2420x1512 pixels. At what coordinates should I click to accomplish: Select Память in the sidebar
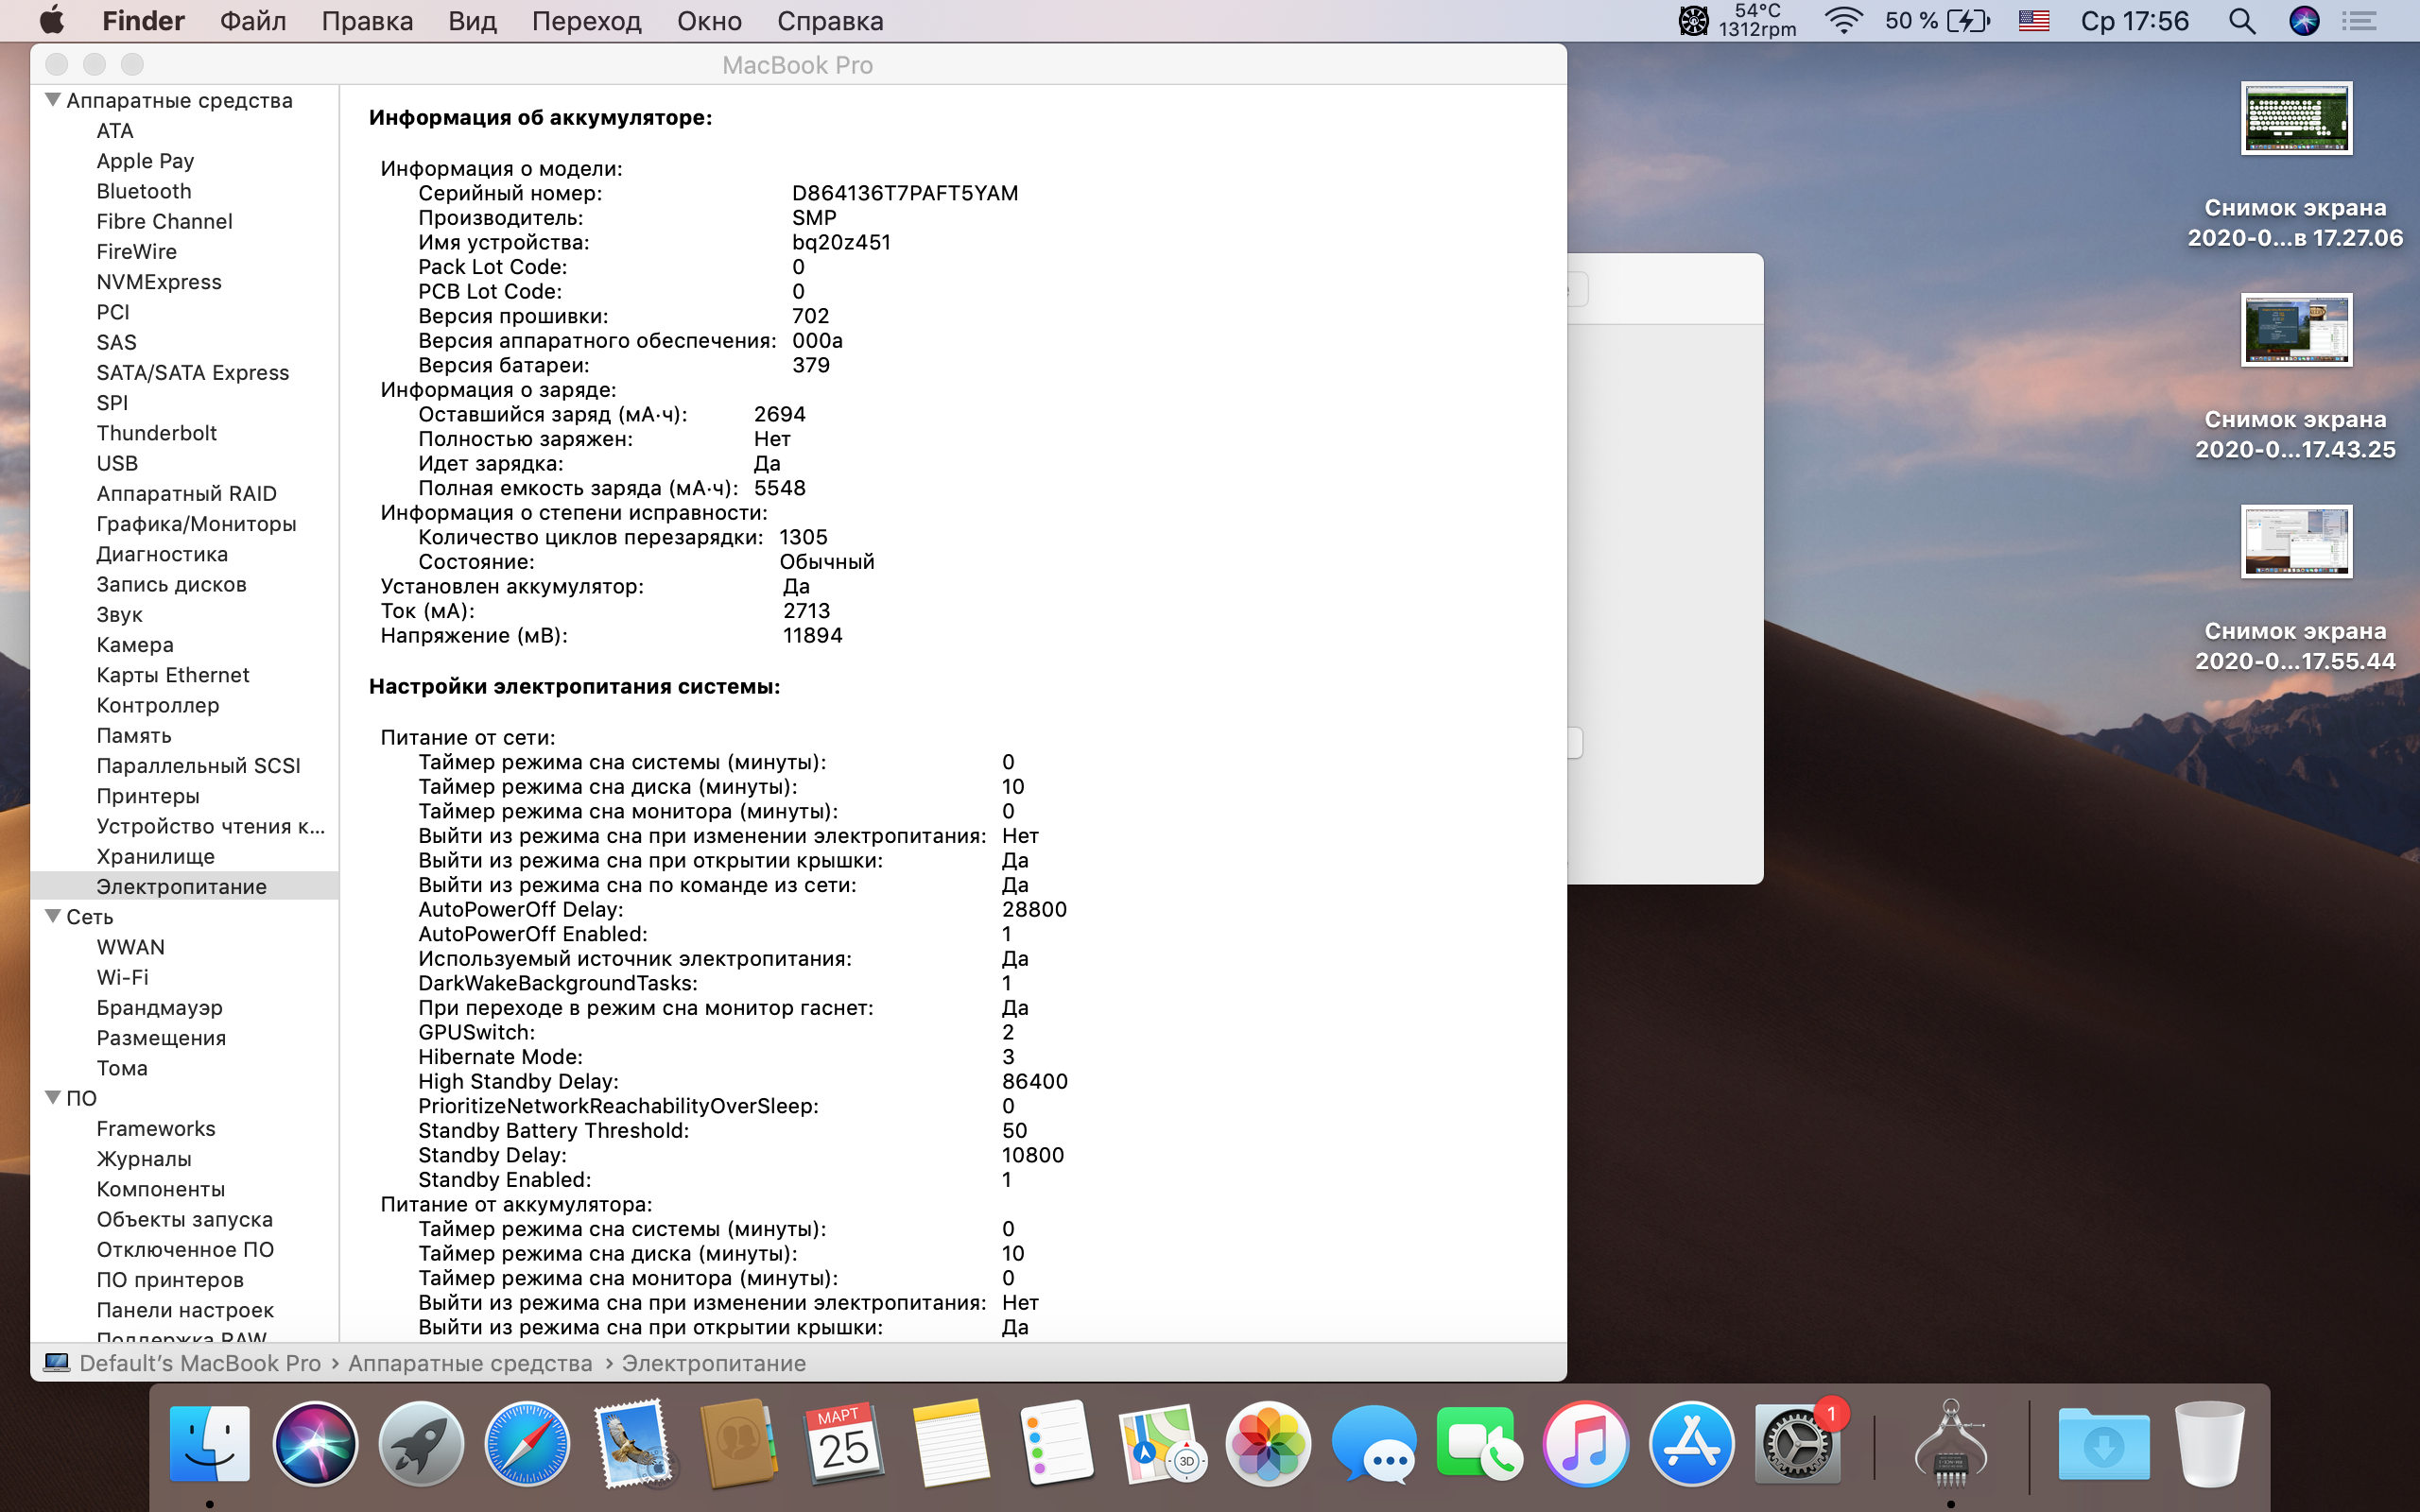pyautogui.click(x=134, y=735)
